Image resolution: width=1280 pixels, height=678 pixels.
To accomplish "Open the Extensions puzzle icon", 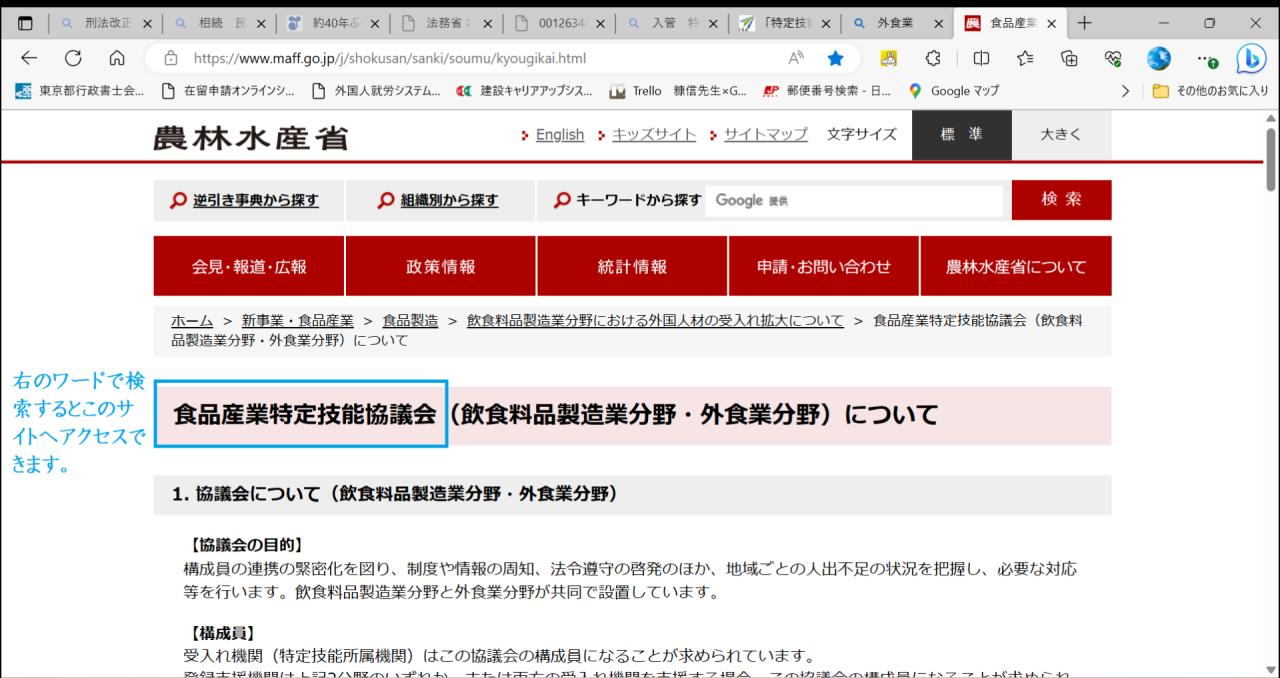I will point(933,58).
